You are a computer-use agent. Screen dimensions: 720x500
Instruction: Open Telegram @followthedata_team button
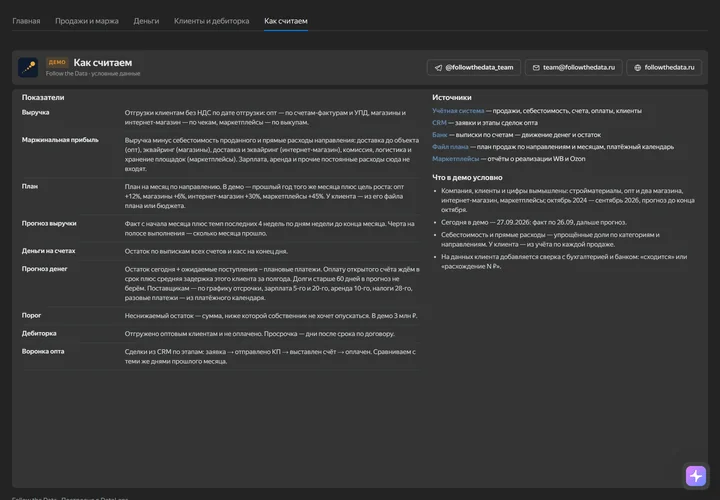473,67
